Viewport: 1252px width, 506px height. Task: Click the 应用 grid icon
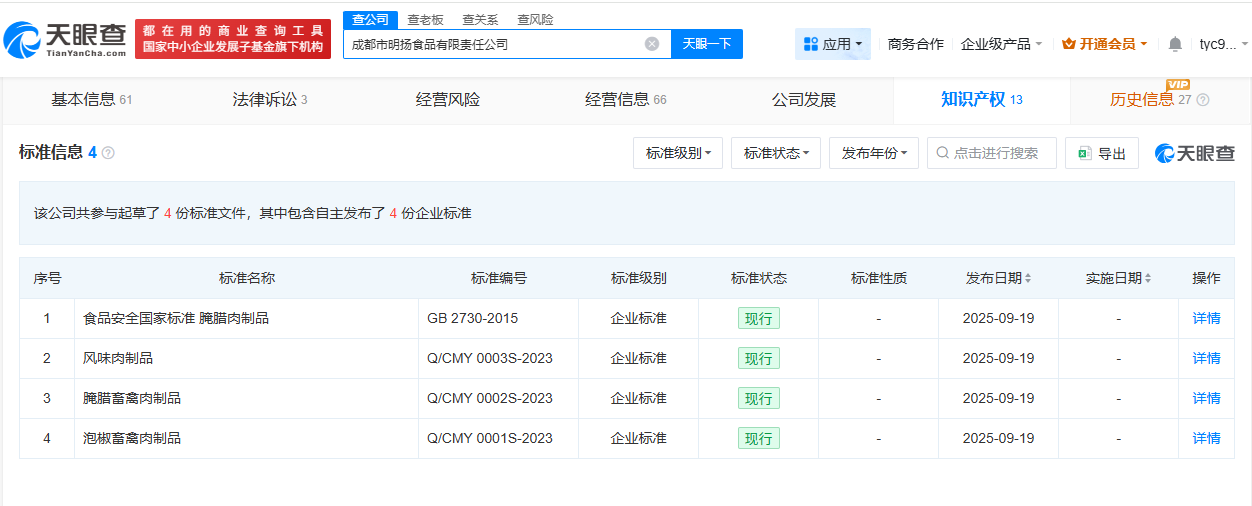pos(810,44)
